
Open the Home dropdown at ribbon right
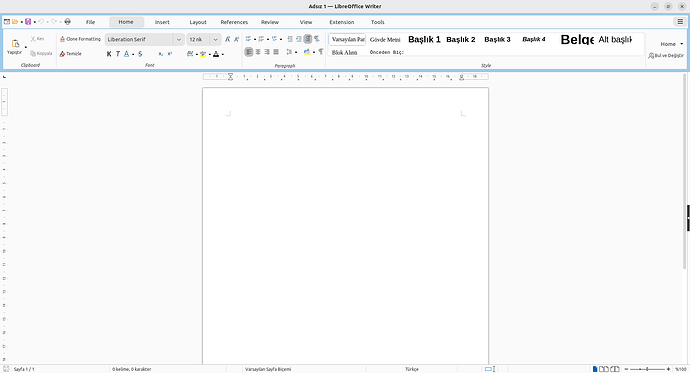[672, 44]
